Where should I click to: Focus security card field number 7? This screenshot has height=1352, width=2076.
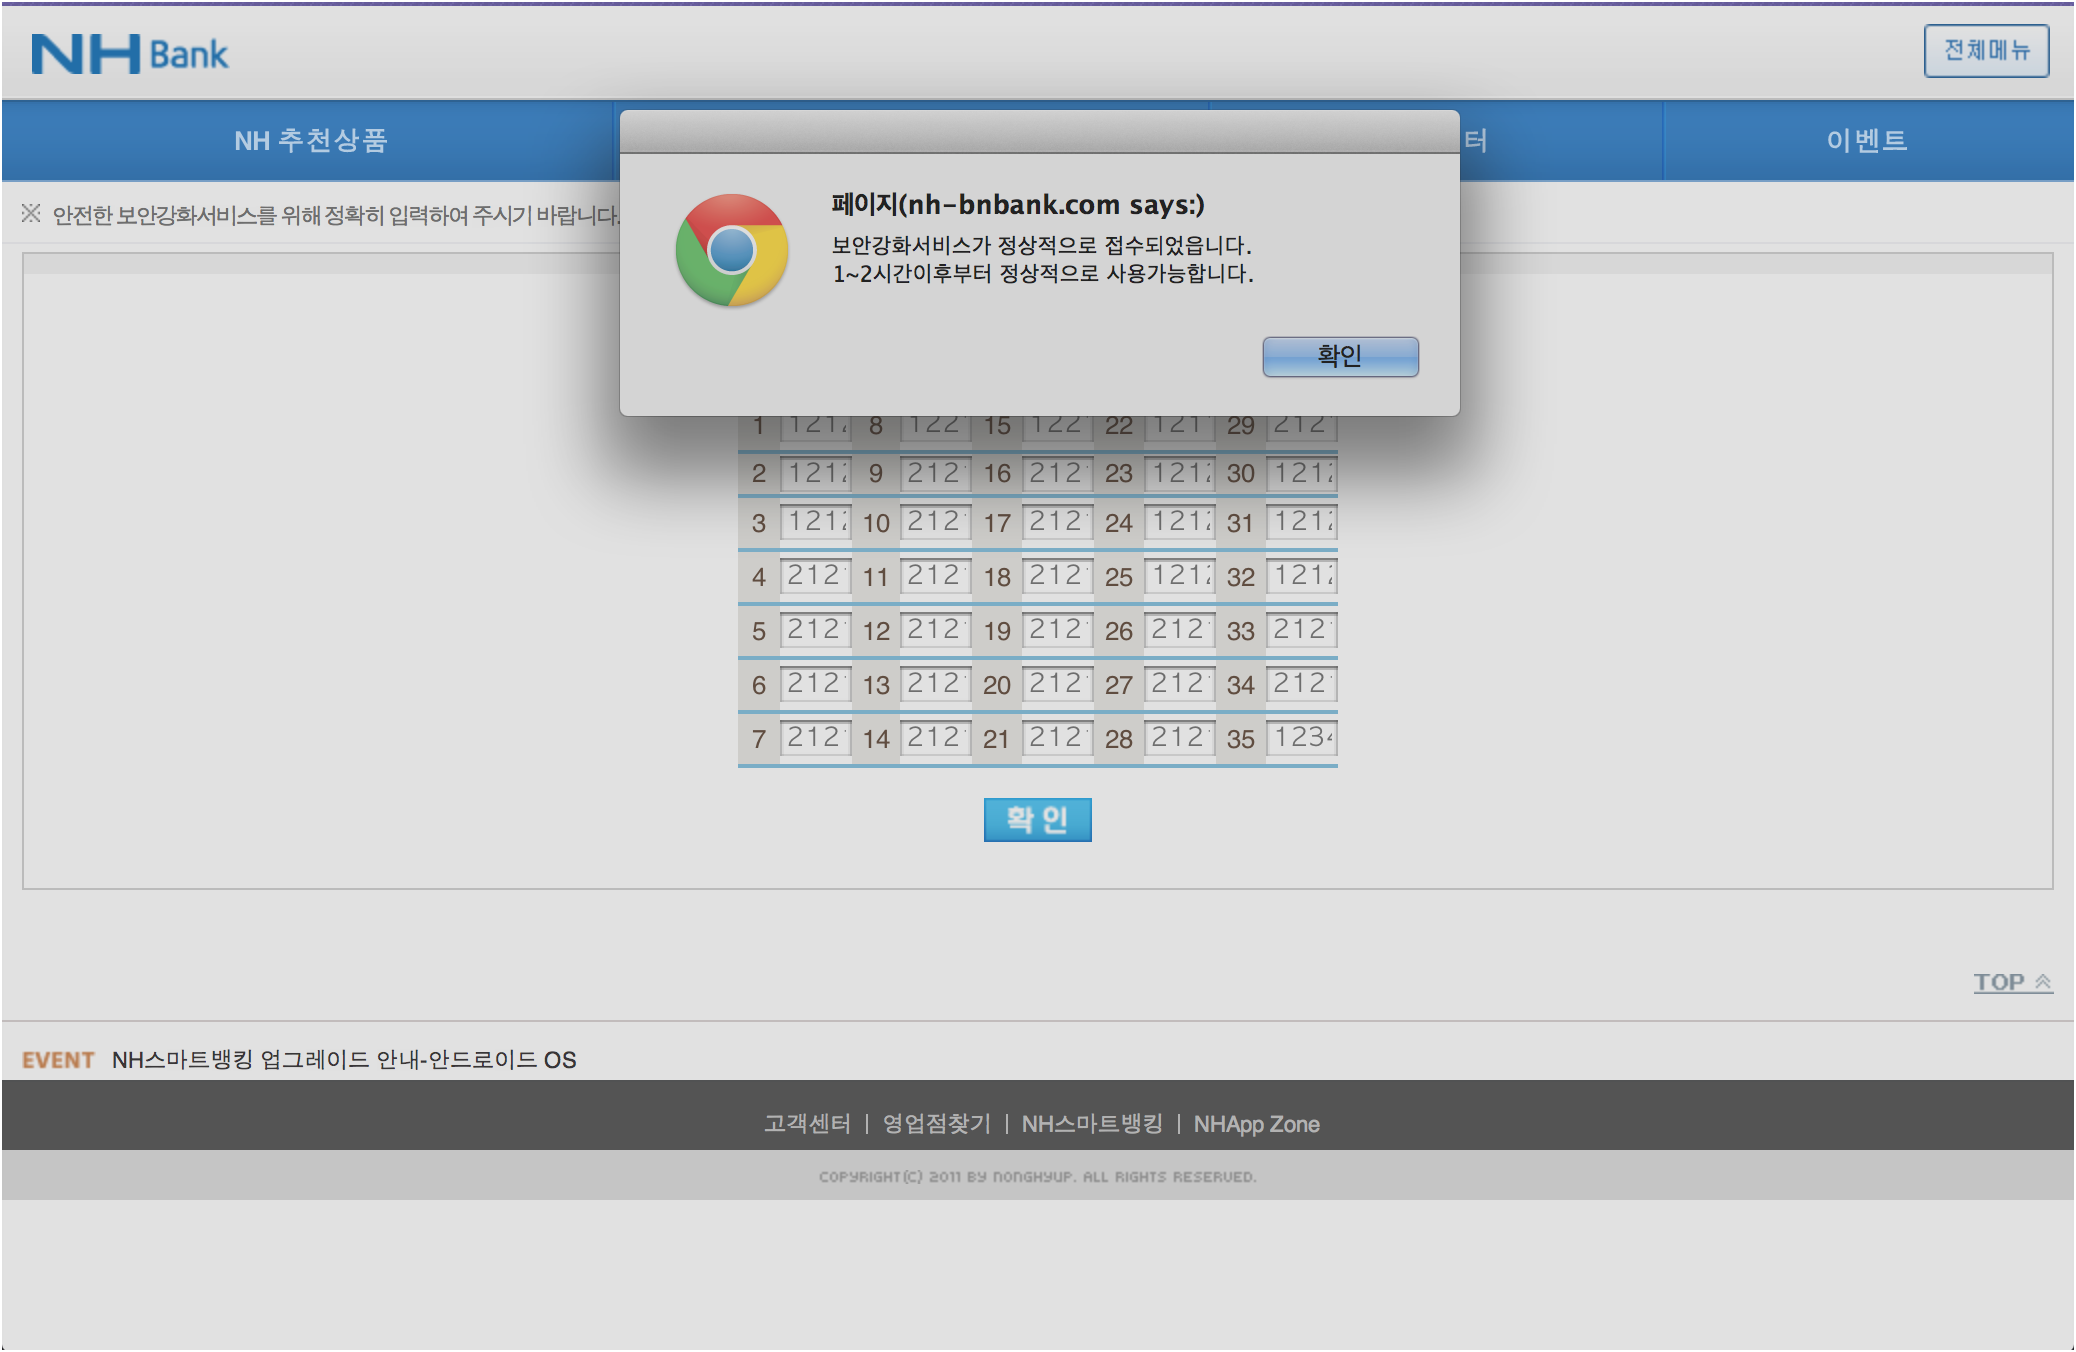click(816, 738)
